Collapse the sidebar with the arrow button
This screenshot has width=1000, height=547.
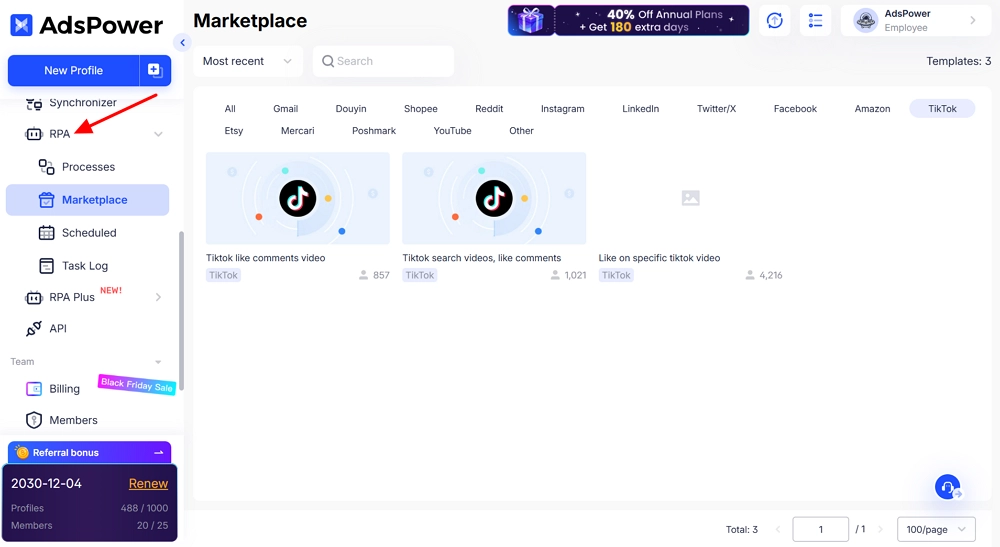182,43
